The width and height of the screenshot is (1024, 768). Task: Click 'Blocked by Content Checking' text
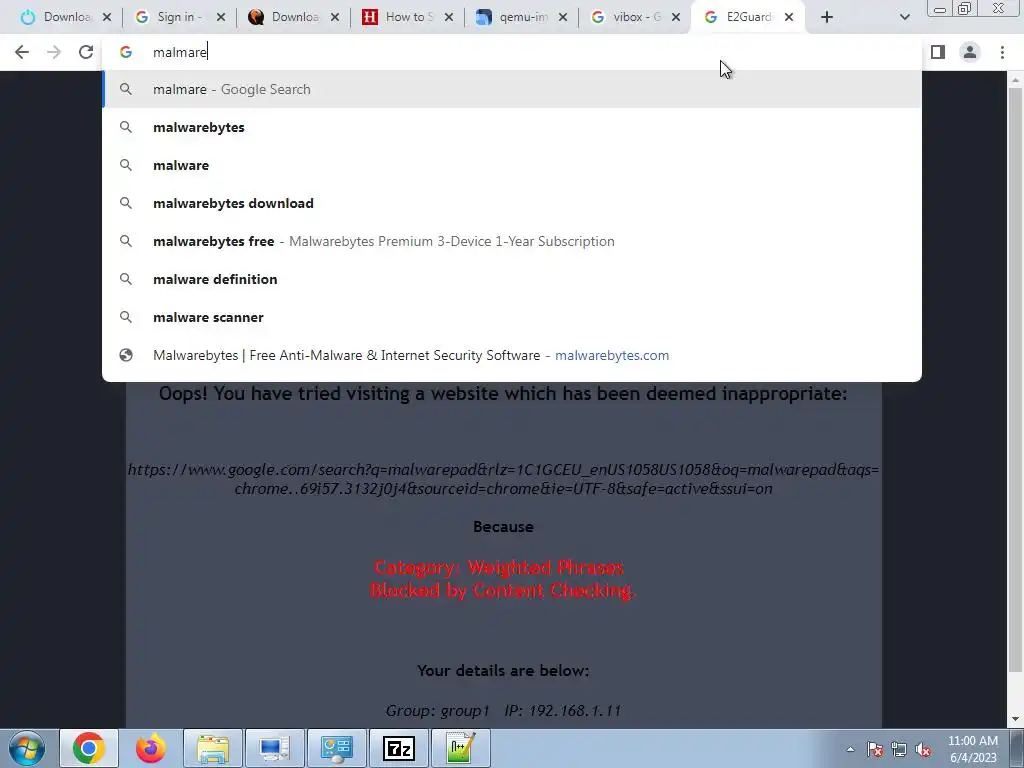click(502, 590)
